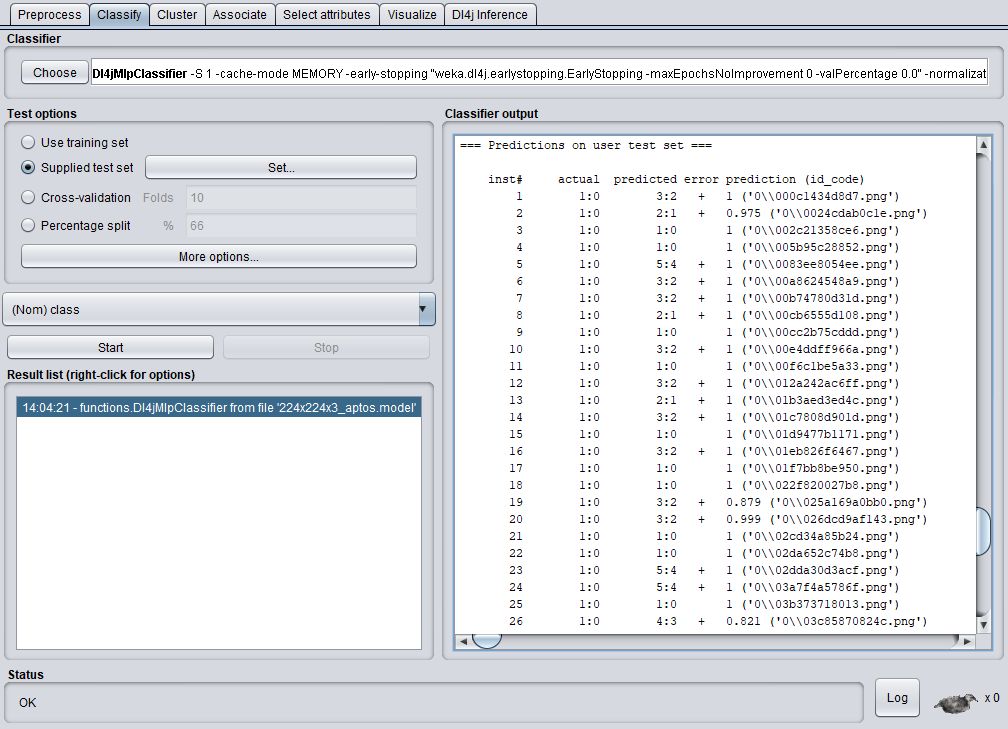Click the horizontal scroll left arrow
The width and height of the screenshot is (1008, 729).
pyautogui.click(x=463, y=641)
